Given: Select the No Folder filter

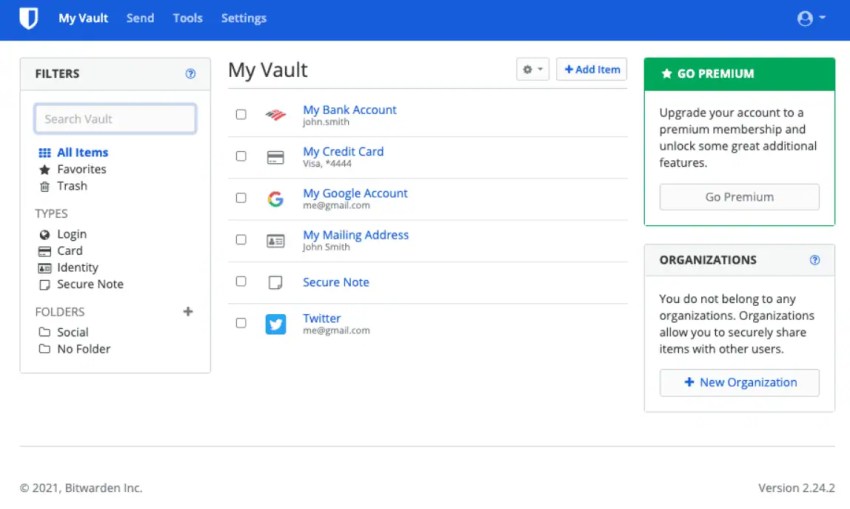Looking at the screenshot, I should [x=83, y=349].
